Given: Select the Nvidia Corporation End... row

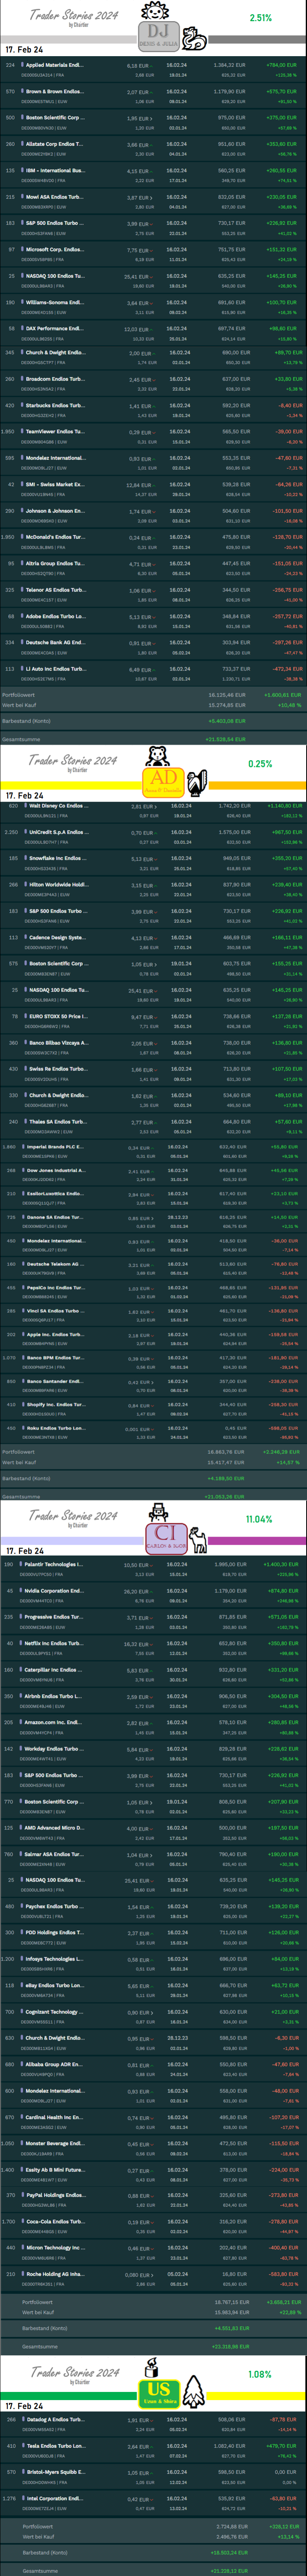Looking at the screenshot, I should pyautogui.click(x=153, y=1595).
